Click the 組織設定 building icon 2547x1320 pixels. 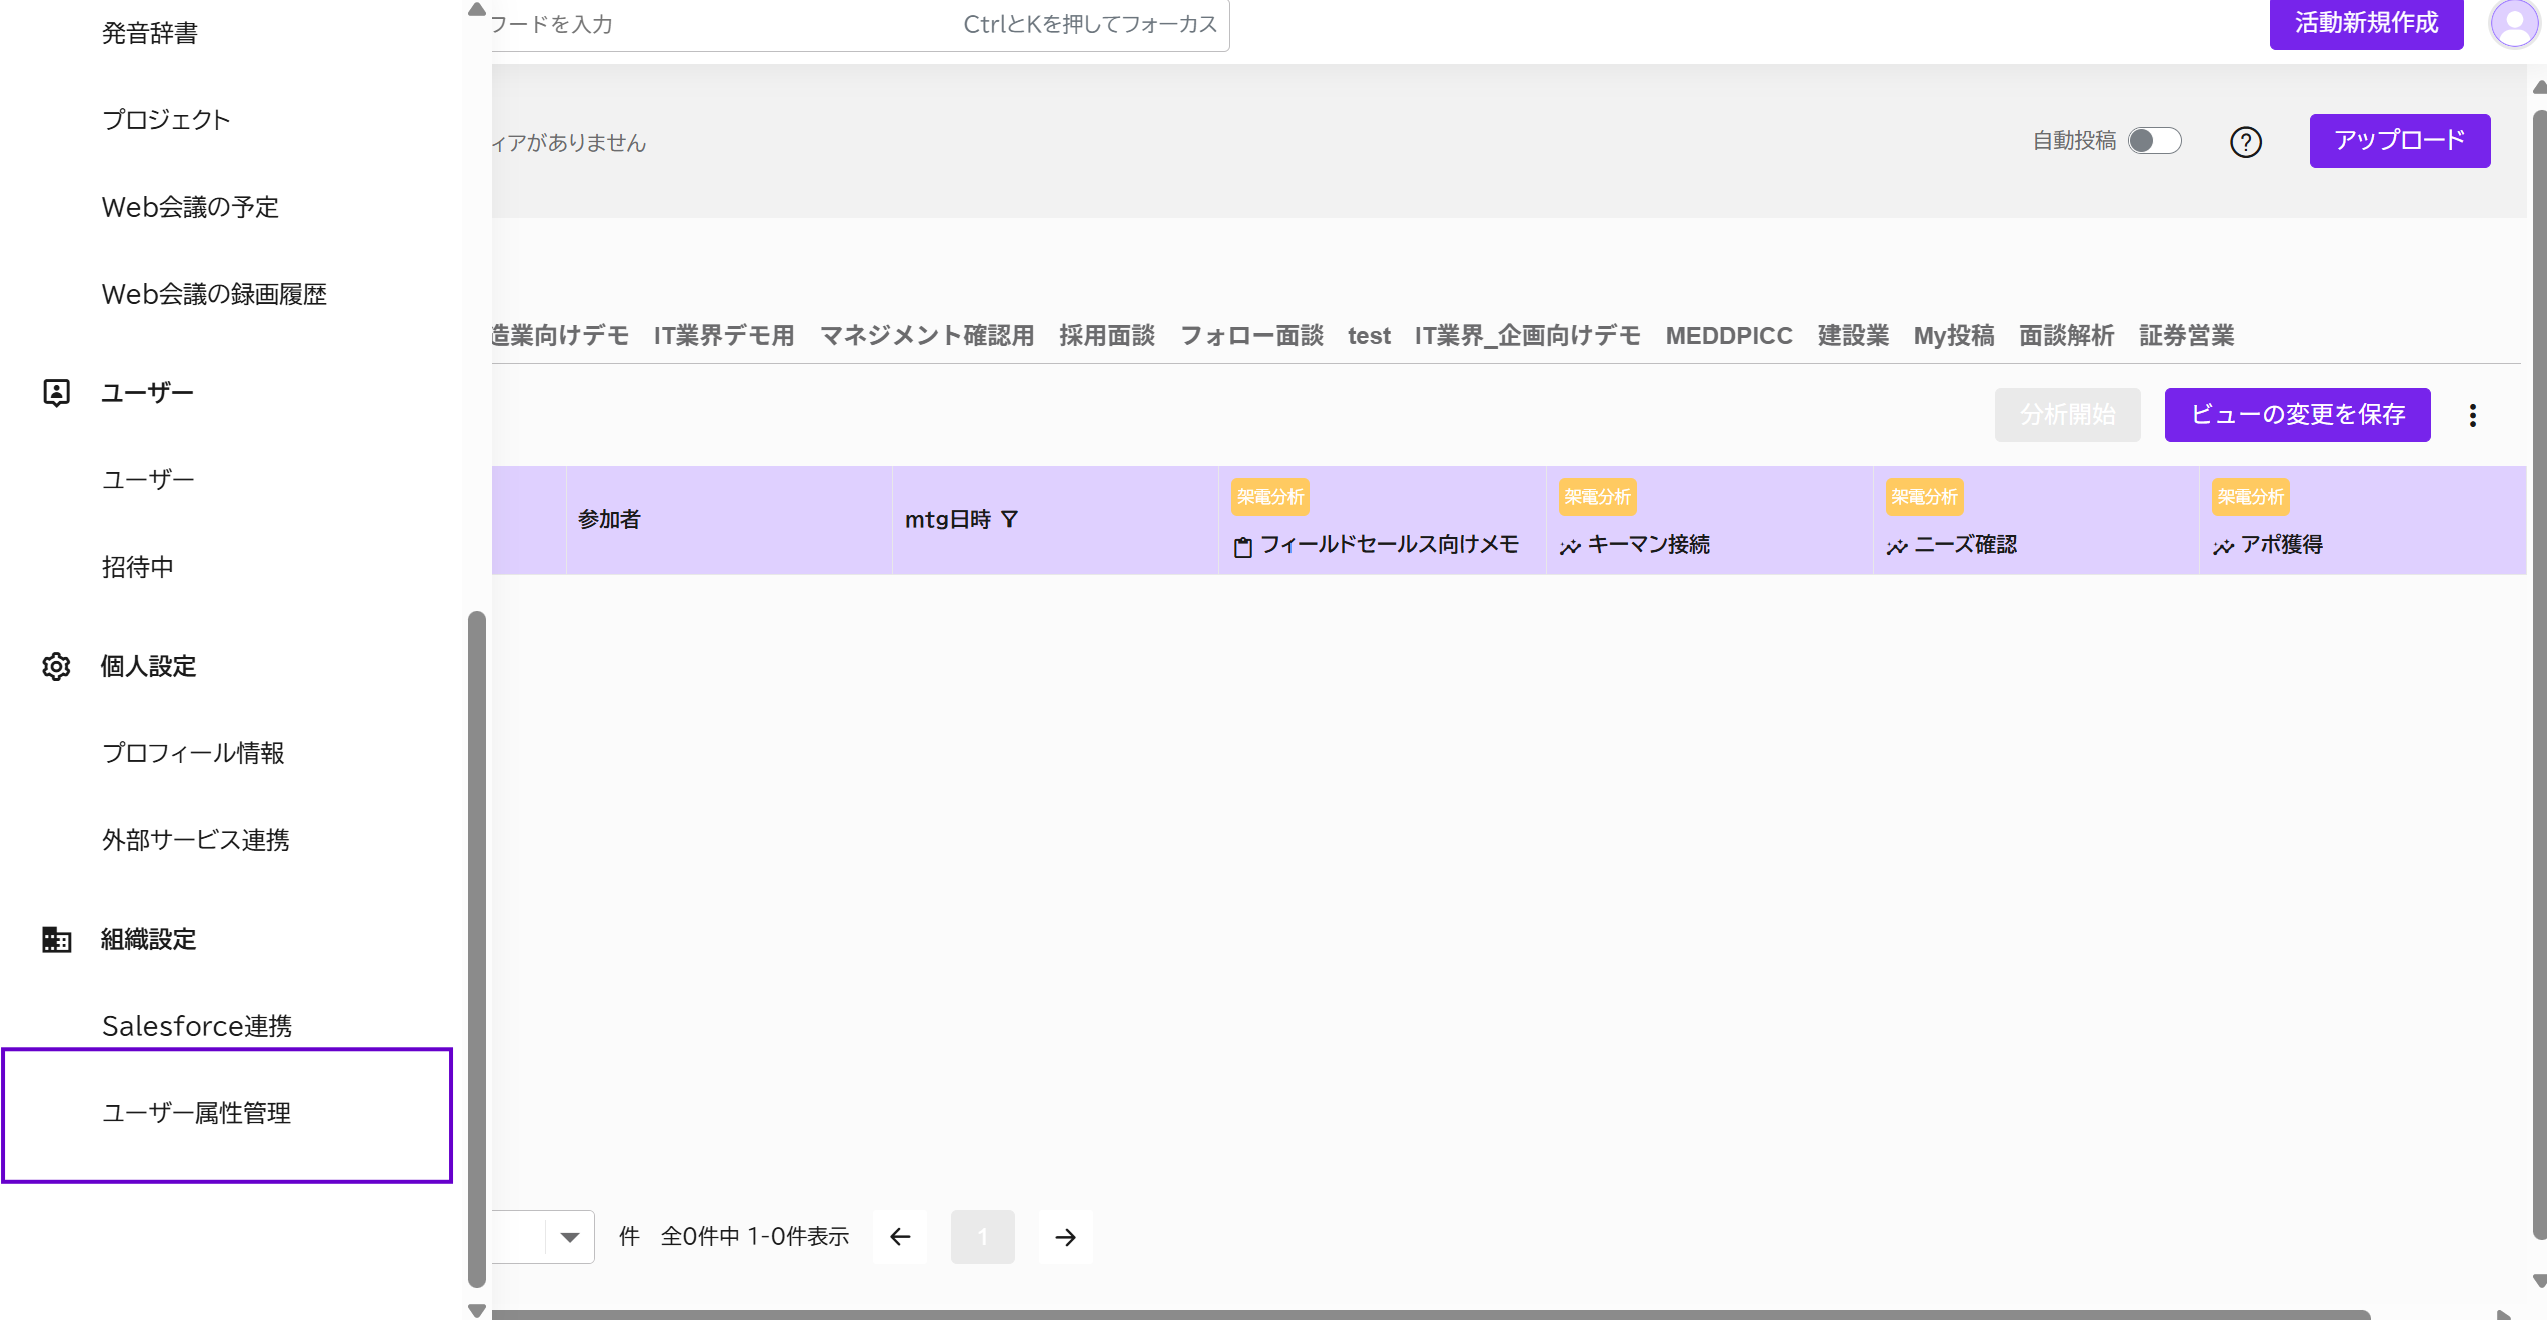57,939
